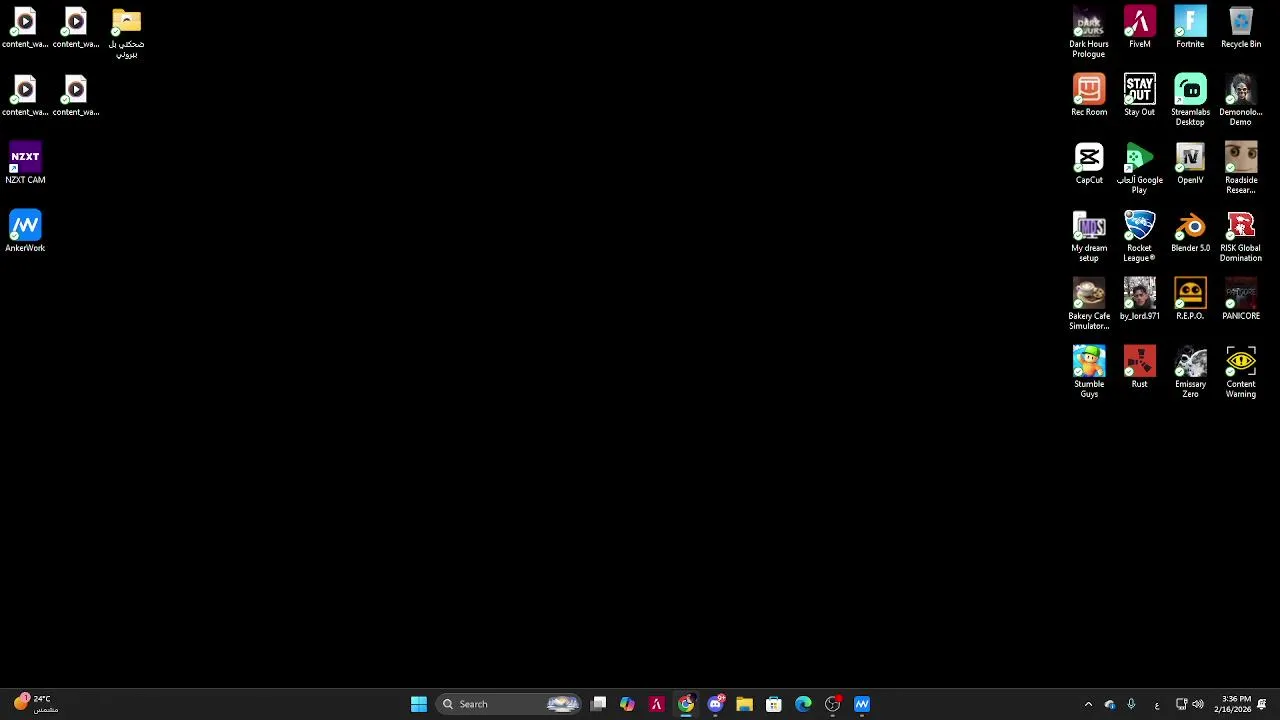
Task: Show hidden system tray icons
Action: click(x=1088, y=704)
